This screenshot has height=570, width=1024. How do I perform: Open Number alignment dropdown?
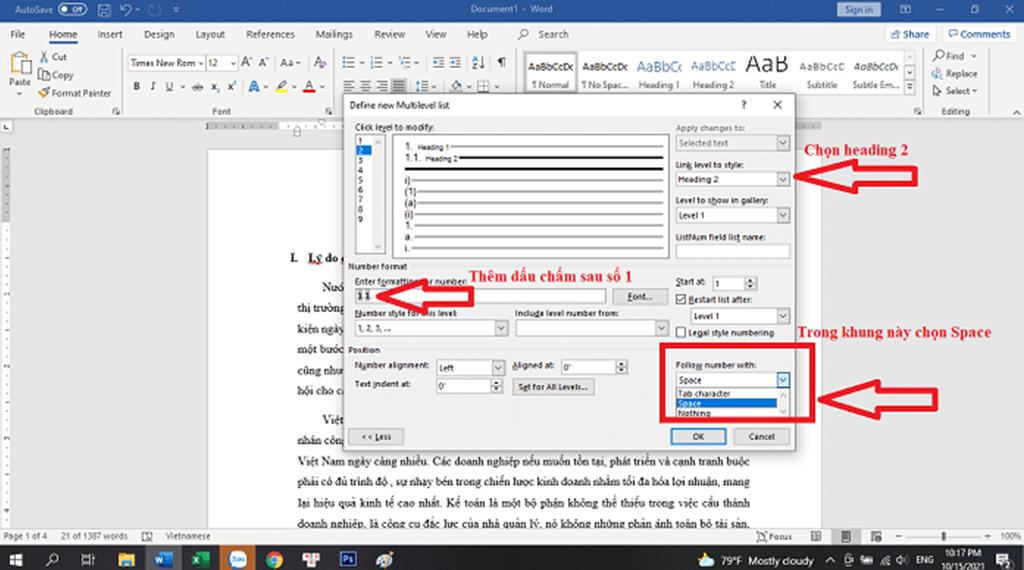click(498, 368)
